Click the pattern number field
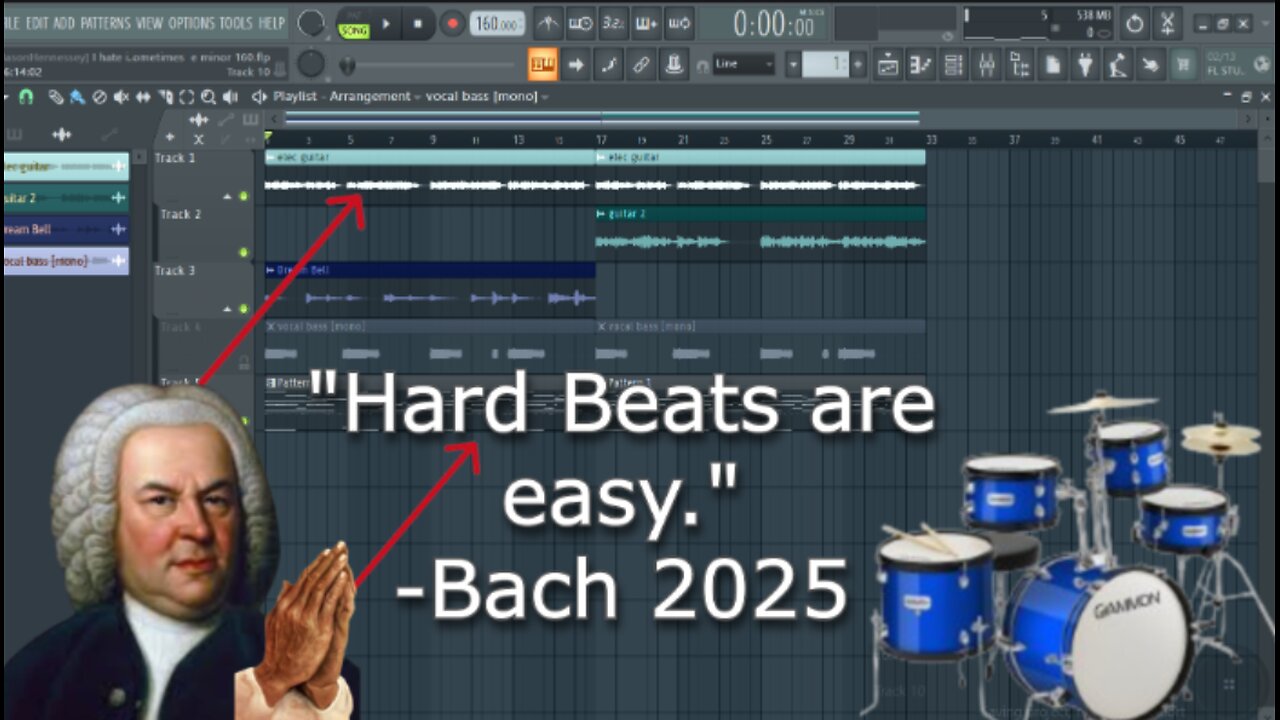Image resolution: width=1280 pixels, height=720 pixels. 826,65
